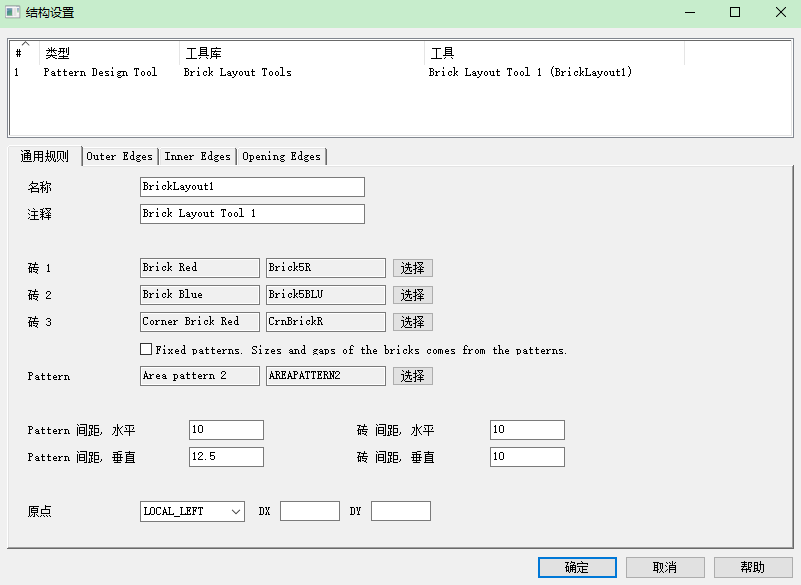The image size is (801, 585).
Task: Open help with the 帮助 button
Action: [753, 567]
